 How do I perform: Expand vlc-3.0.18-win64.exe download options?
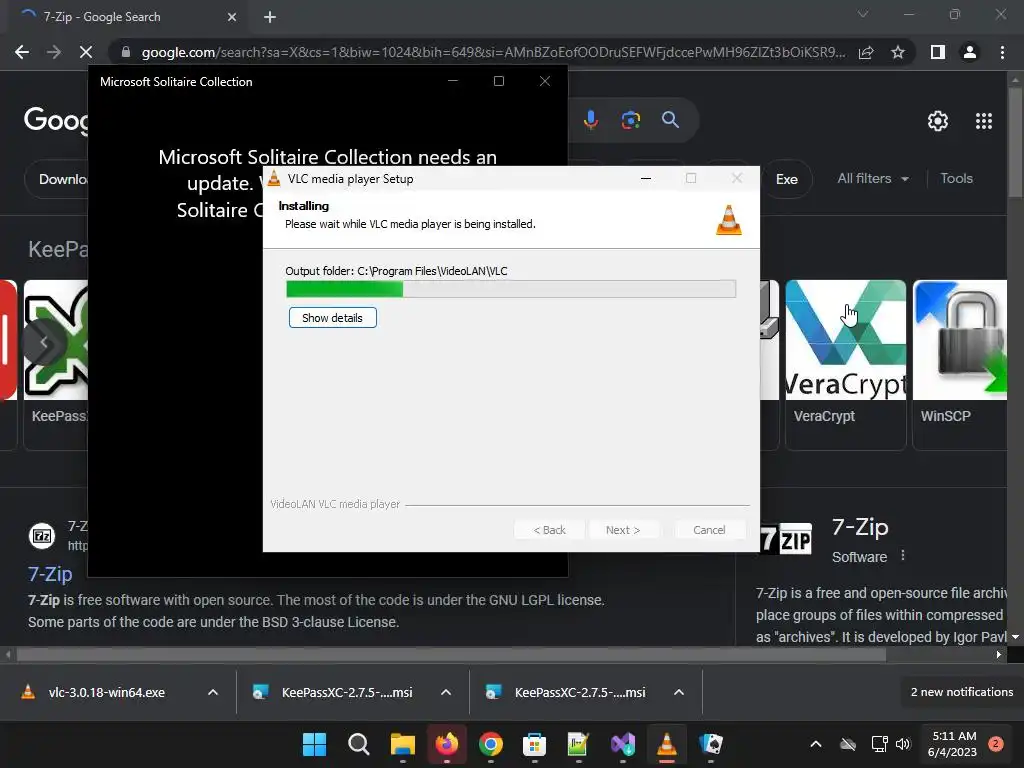pyautogui.click(x=213, y=692)
